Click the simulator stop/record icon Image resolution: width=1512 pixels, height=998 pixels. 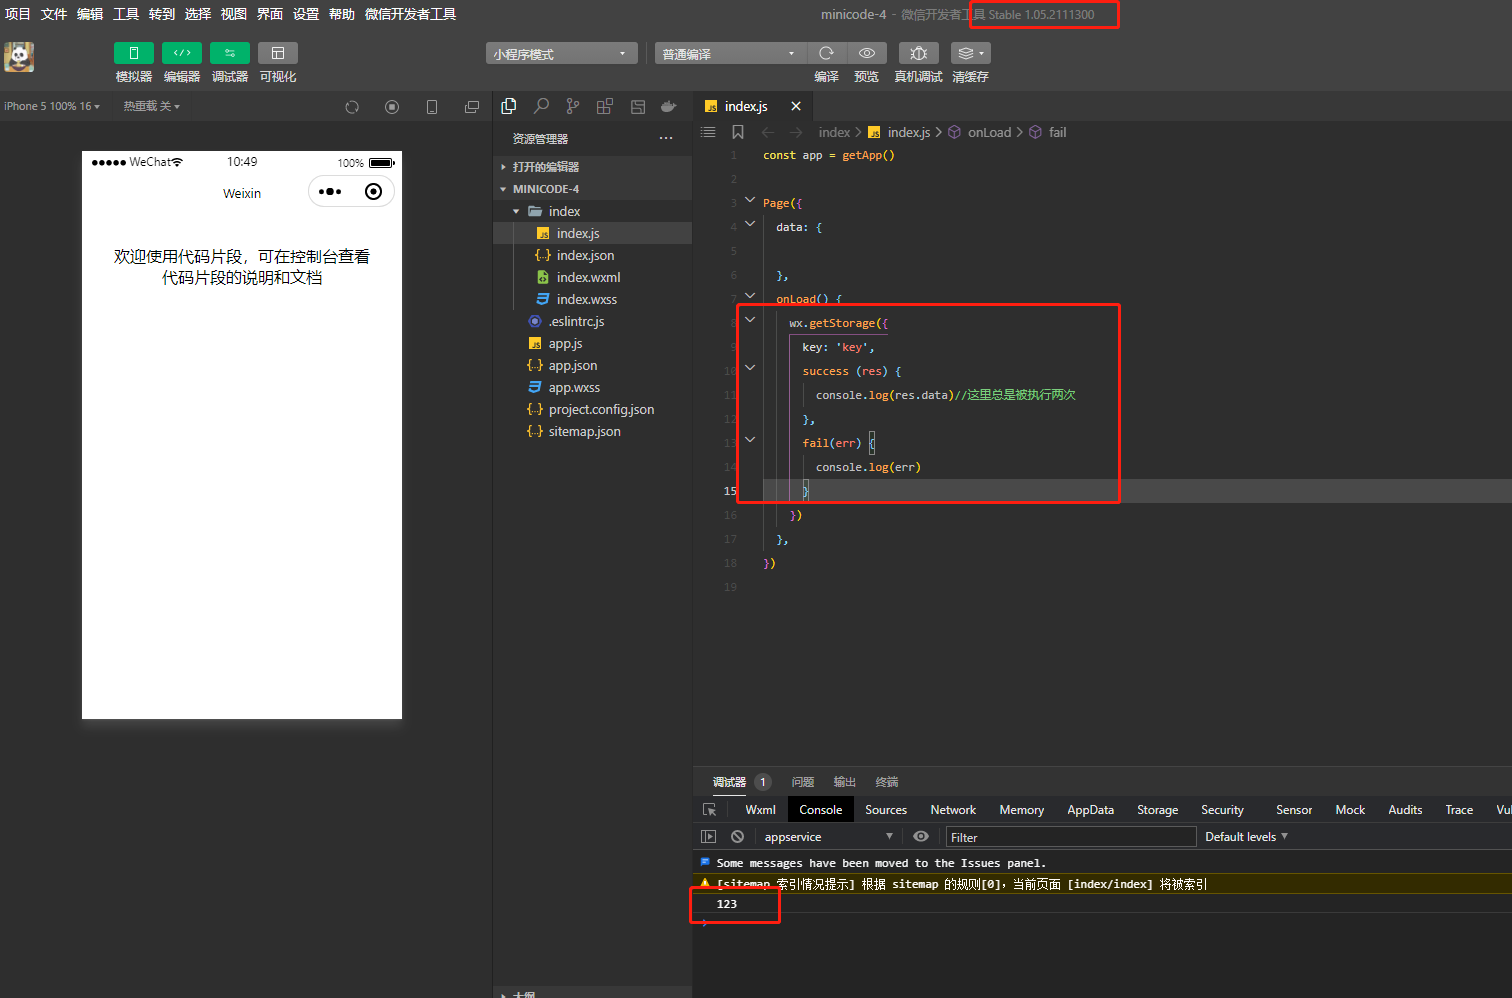(x=392, y=107)
